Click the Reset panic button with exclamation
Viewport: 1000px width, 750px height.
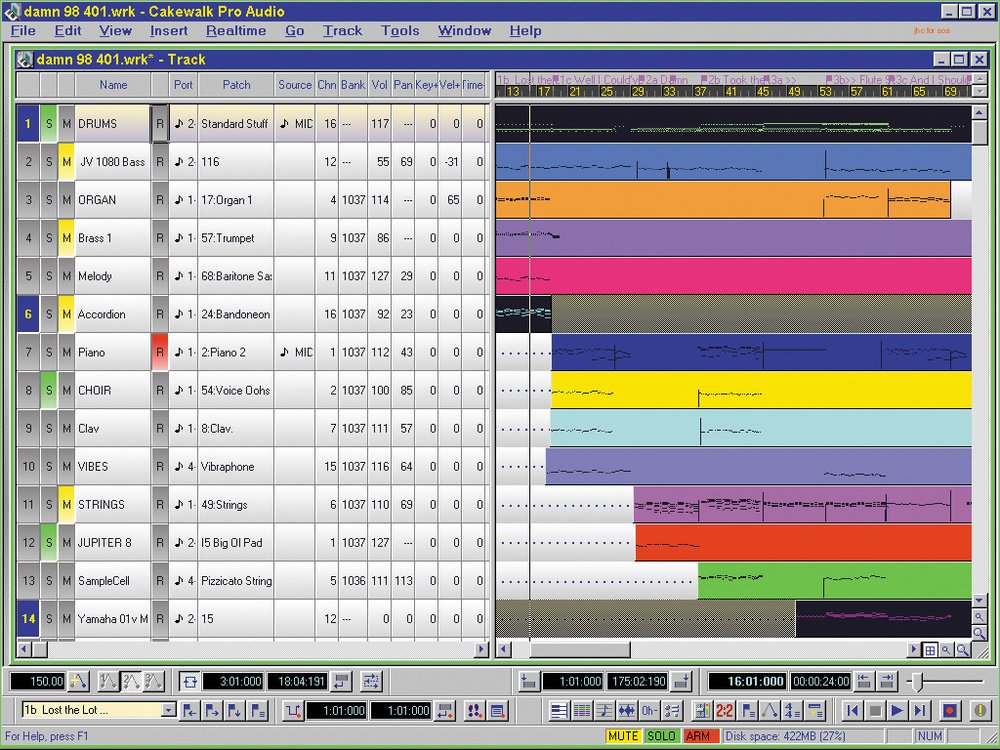coord(981,710)
